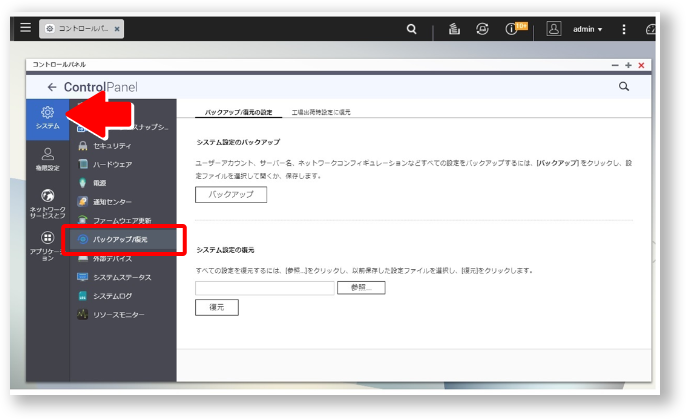Open background tasks icon in top bar
The image size is (686, 419).
coord(454,29)
